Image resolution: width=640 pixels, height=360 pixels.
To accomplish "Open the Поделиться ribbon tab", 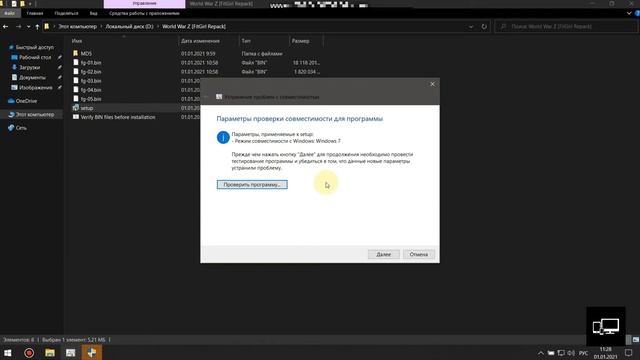I will coord(66,13).
